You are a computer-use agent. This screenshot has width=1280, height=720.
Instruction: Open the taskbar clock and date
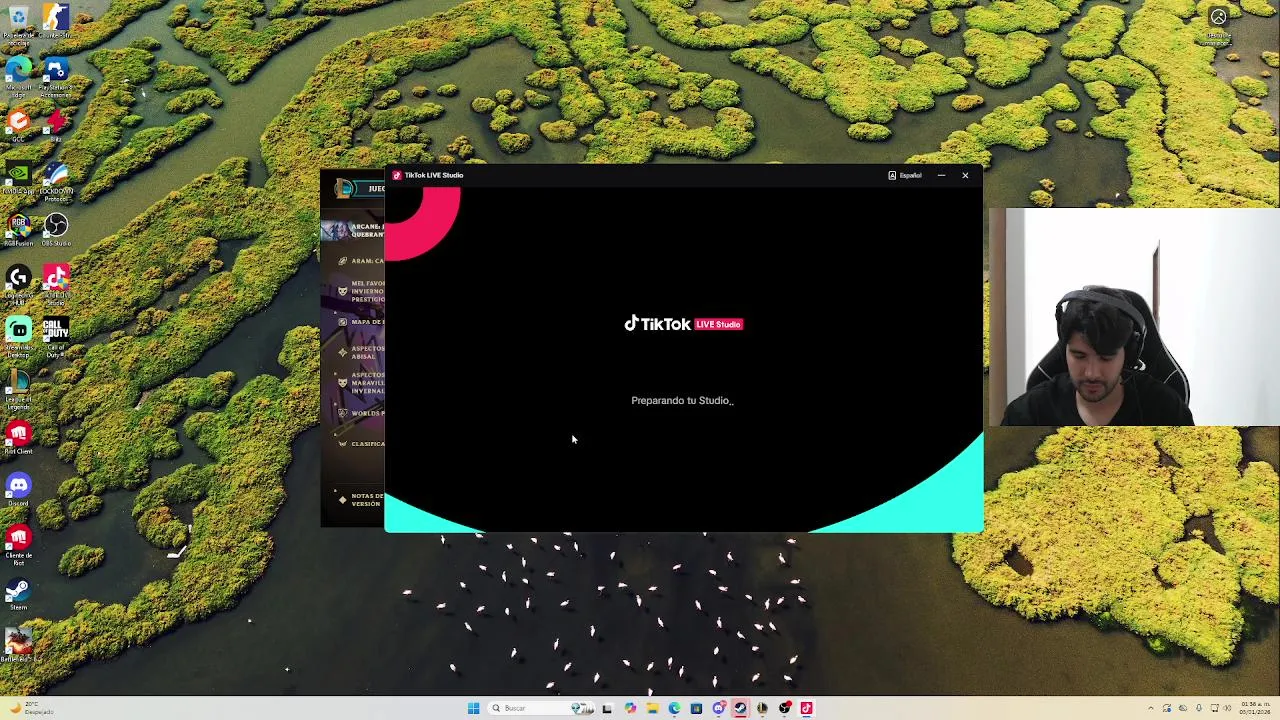pyautogui.click(x=1256, y=708)
